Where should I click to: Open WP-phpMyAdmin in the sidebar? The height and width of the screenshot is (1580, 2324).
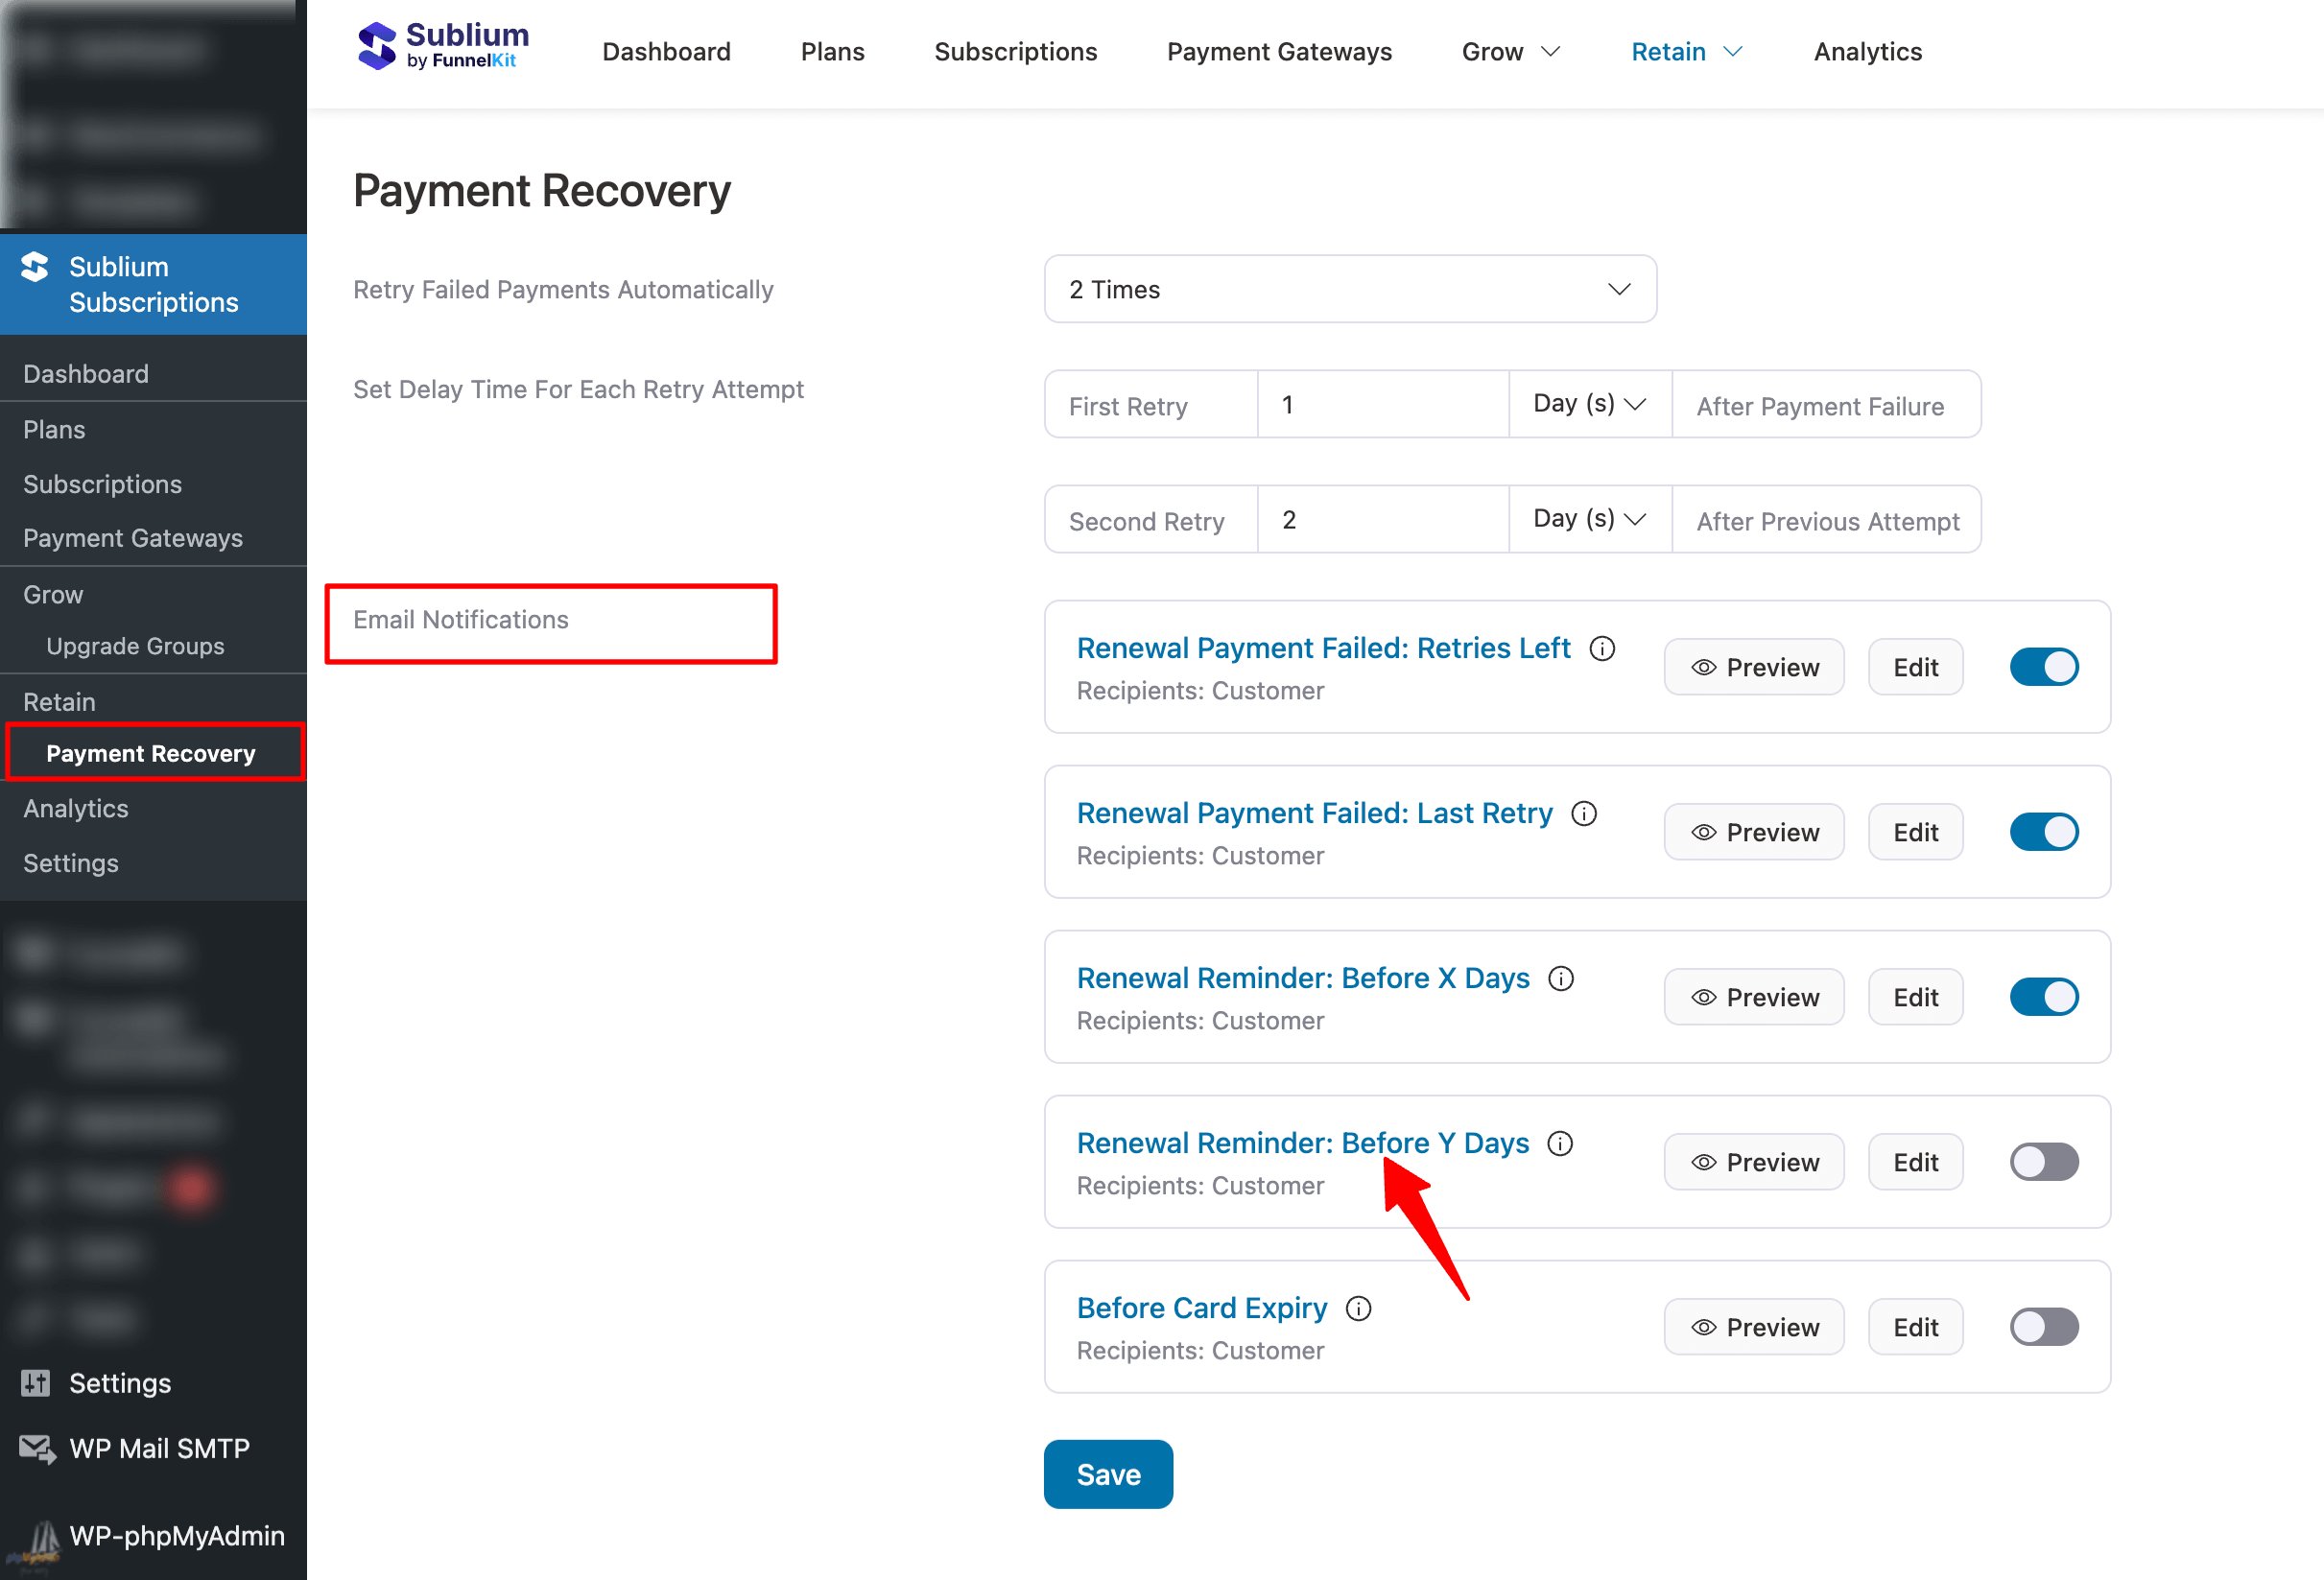176,1536
